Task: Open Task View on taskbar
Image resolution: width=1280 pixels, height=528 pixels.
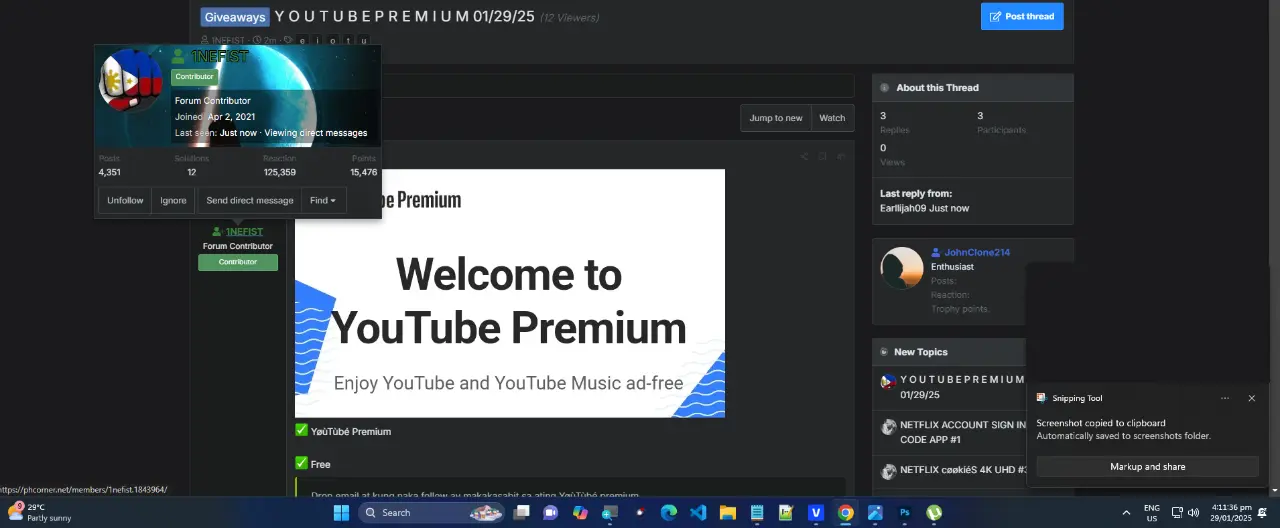Action: point(521,512)
